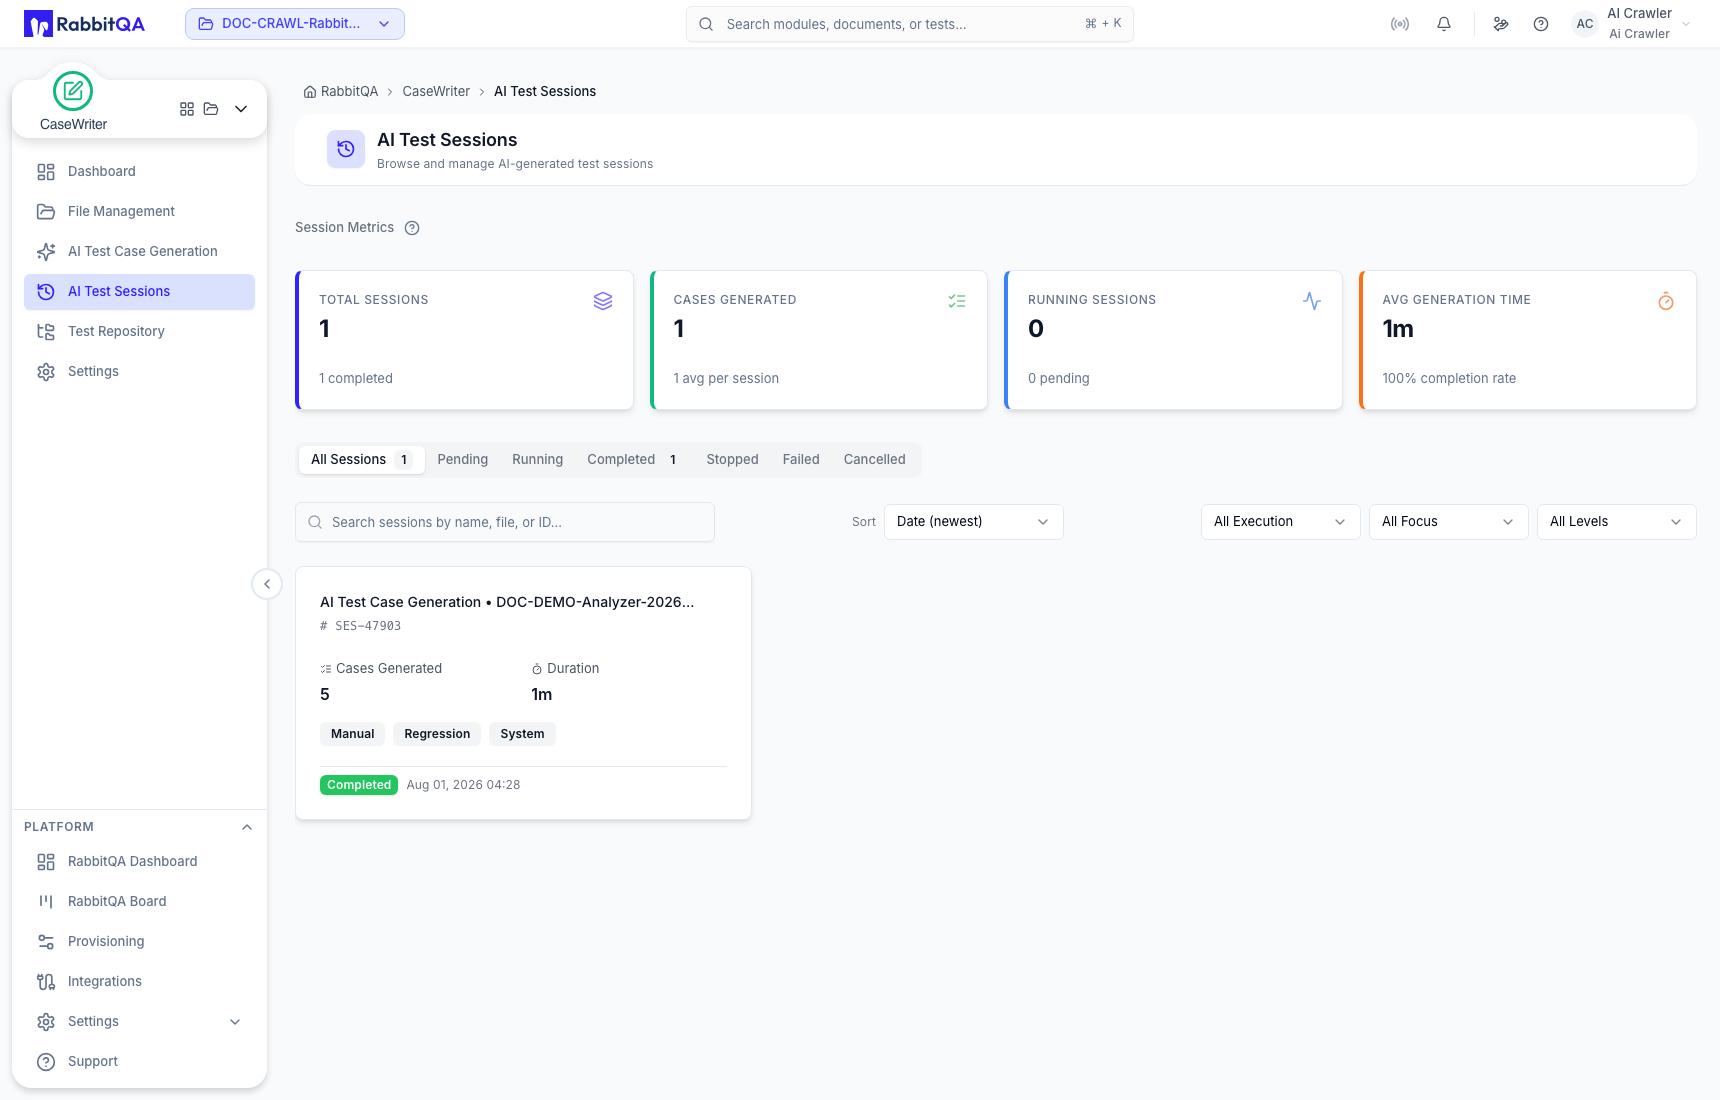Image resolution: width=1720 pixels, height=1100 pixels.
Task: Switch to the Completed tab
Action: (634, 460)
